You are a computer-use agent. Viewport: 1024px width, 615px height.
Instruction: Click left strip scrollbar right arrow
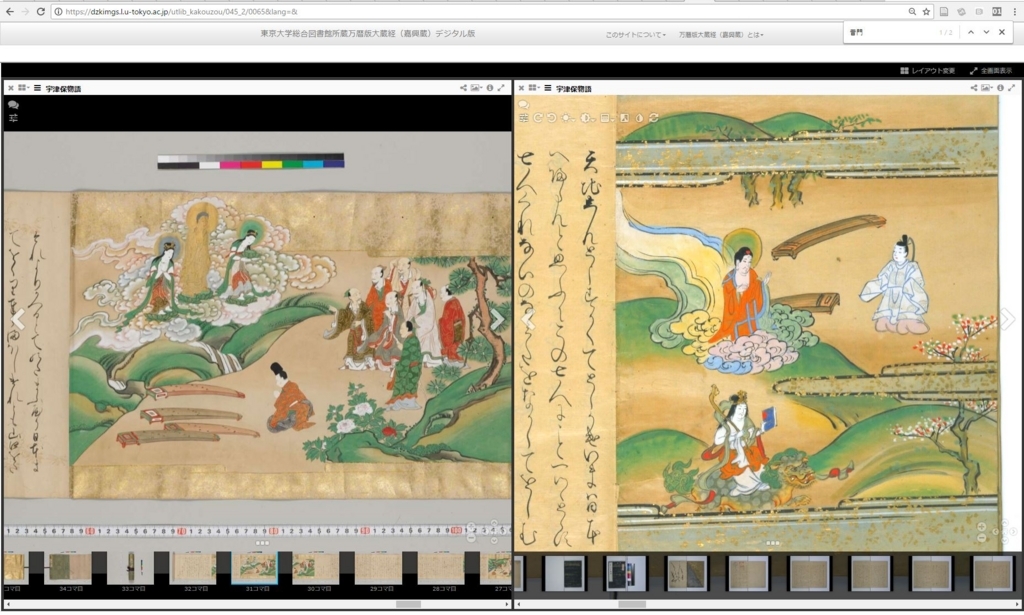(507, 605)
